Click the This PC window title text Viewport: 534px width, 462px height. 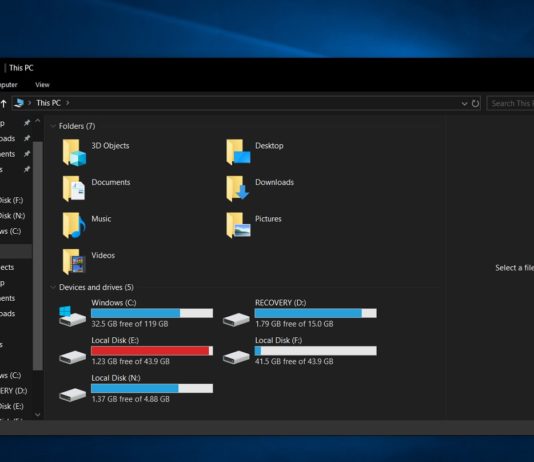pos(21,68)
